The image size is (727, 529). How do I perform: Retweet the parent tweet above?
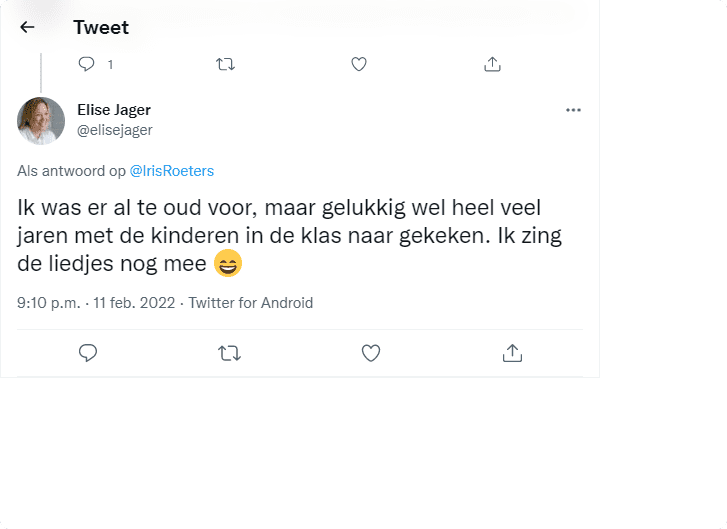coord(226,64)
